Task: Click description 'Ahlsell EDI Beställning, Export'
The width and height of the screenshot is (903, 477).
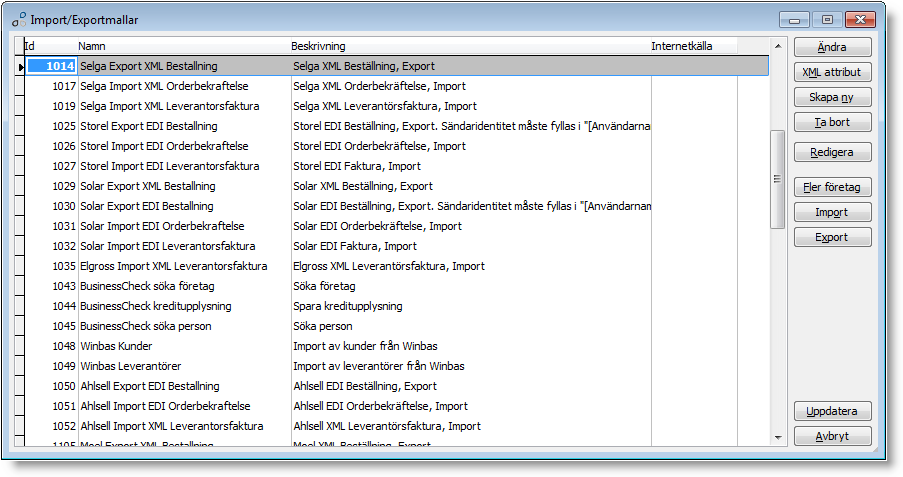Action: coord(365,386)
